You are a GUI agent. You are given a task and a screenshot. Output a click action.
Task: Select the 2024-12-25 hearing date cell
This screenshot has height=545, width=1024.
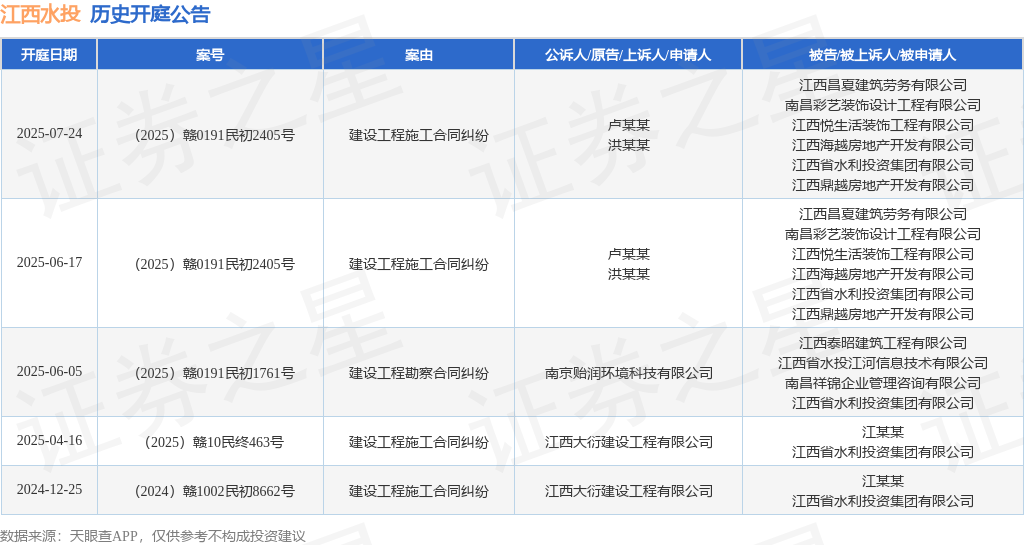pyautogui.click(x=49, y=490)
